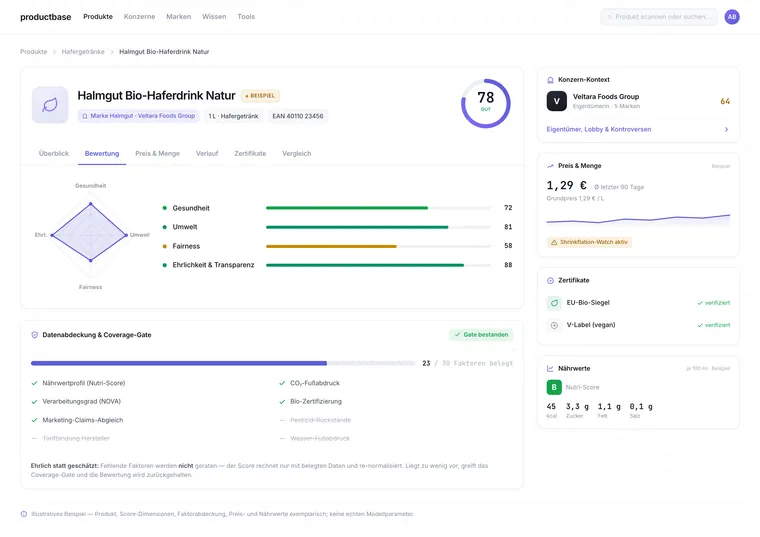This screenshot has height=537, width=760.
Task: Click the EAN 40110 23456 tag
Action: [x=298, y=116]
